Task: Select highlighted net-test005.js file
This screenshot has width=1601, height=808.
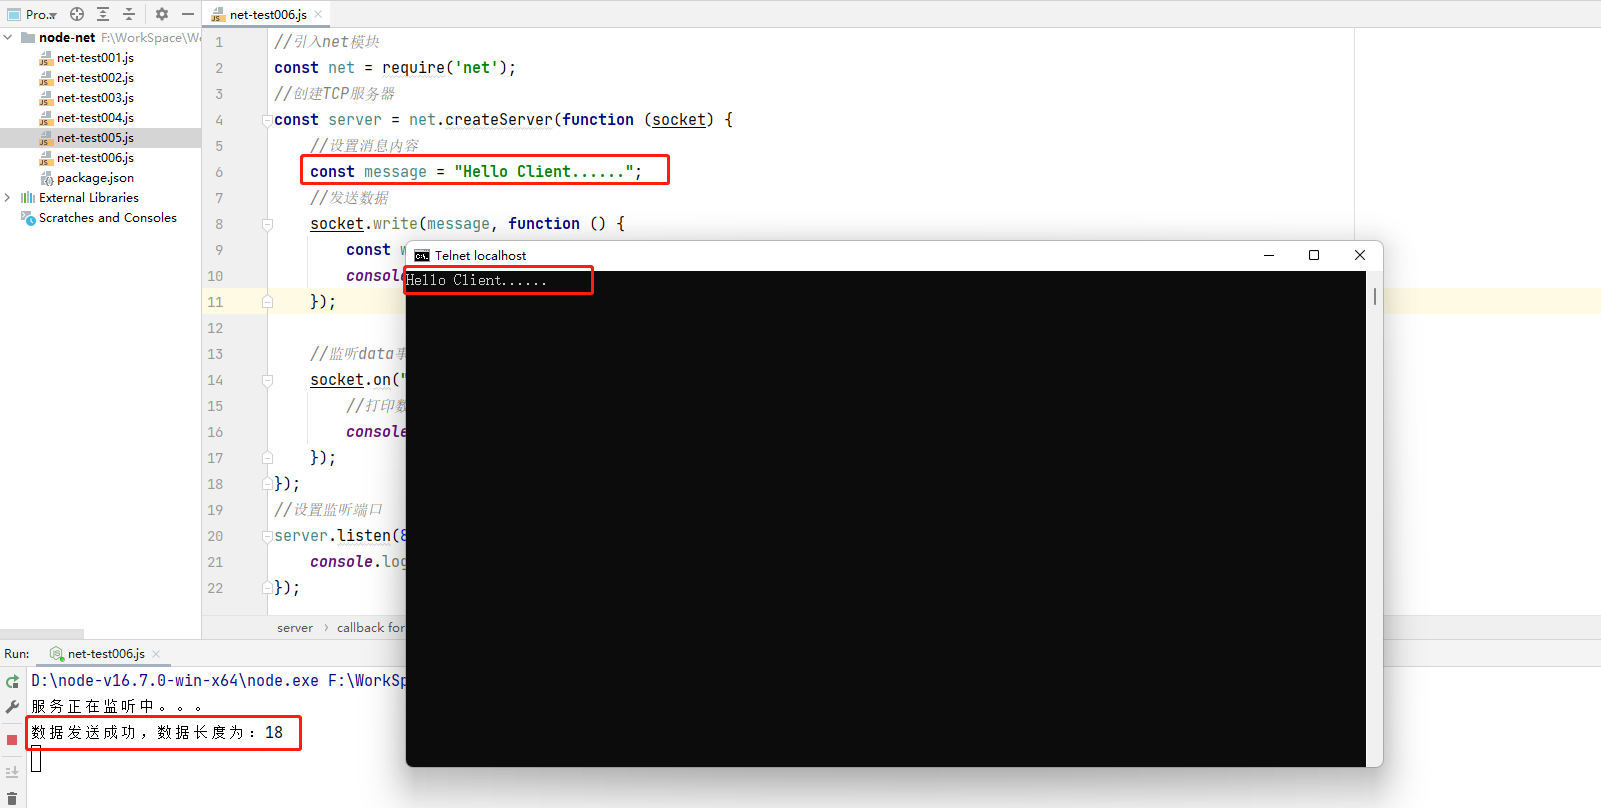Action: (x=95, y=138)
